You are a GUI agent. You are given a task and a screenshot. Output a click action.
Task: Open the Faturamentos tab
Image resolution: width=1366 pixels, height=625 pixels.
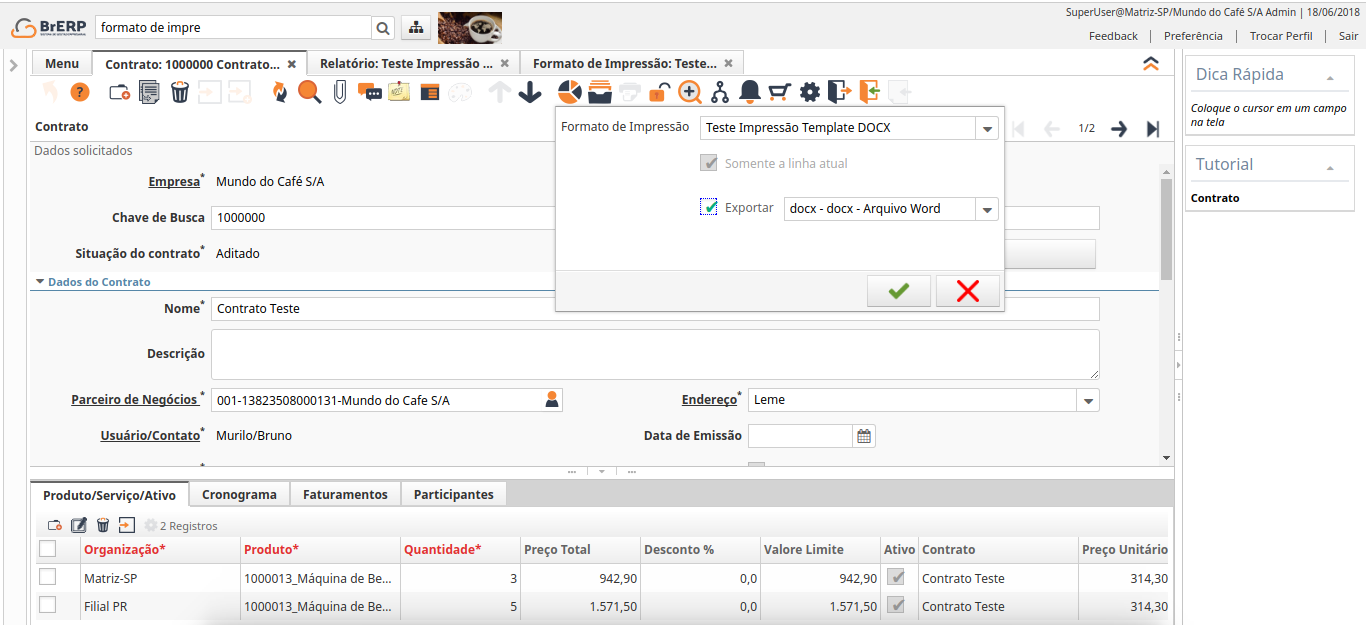click(x=345, y=494)
